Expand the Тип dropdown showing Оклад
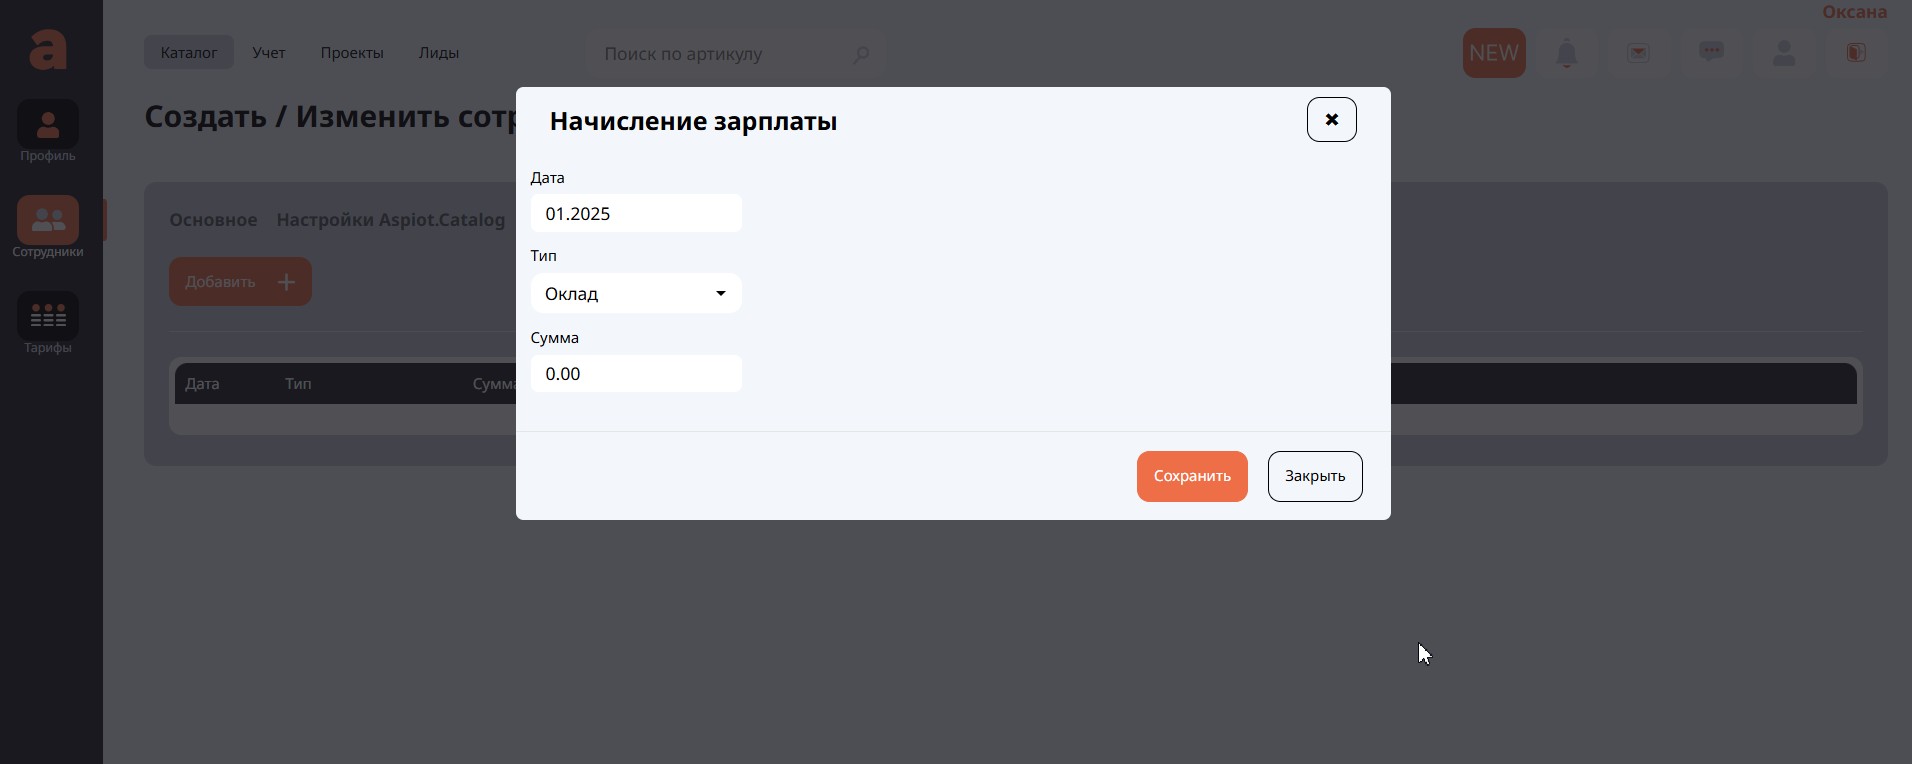 pos(636,293)
